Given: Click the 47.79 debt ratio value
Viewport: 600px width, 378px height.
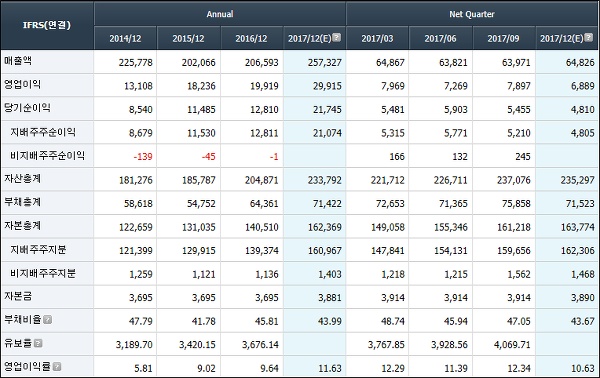Looking at the screenshot, I should tap(141, 321).
